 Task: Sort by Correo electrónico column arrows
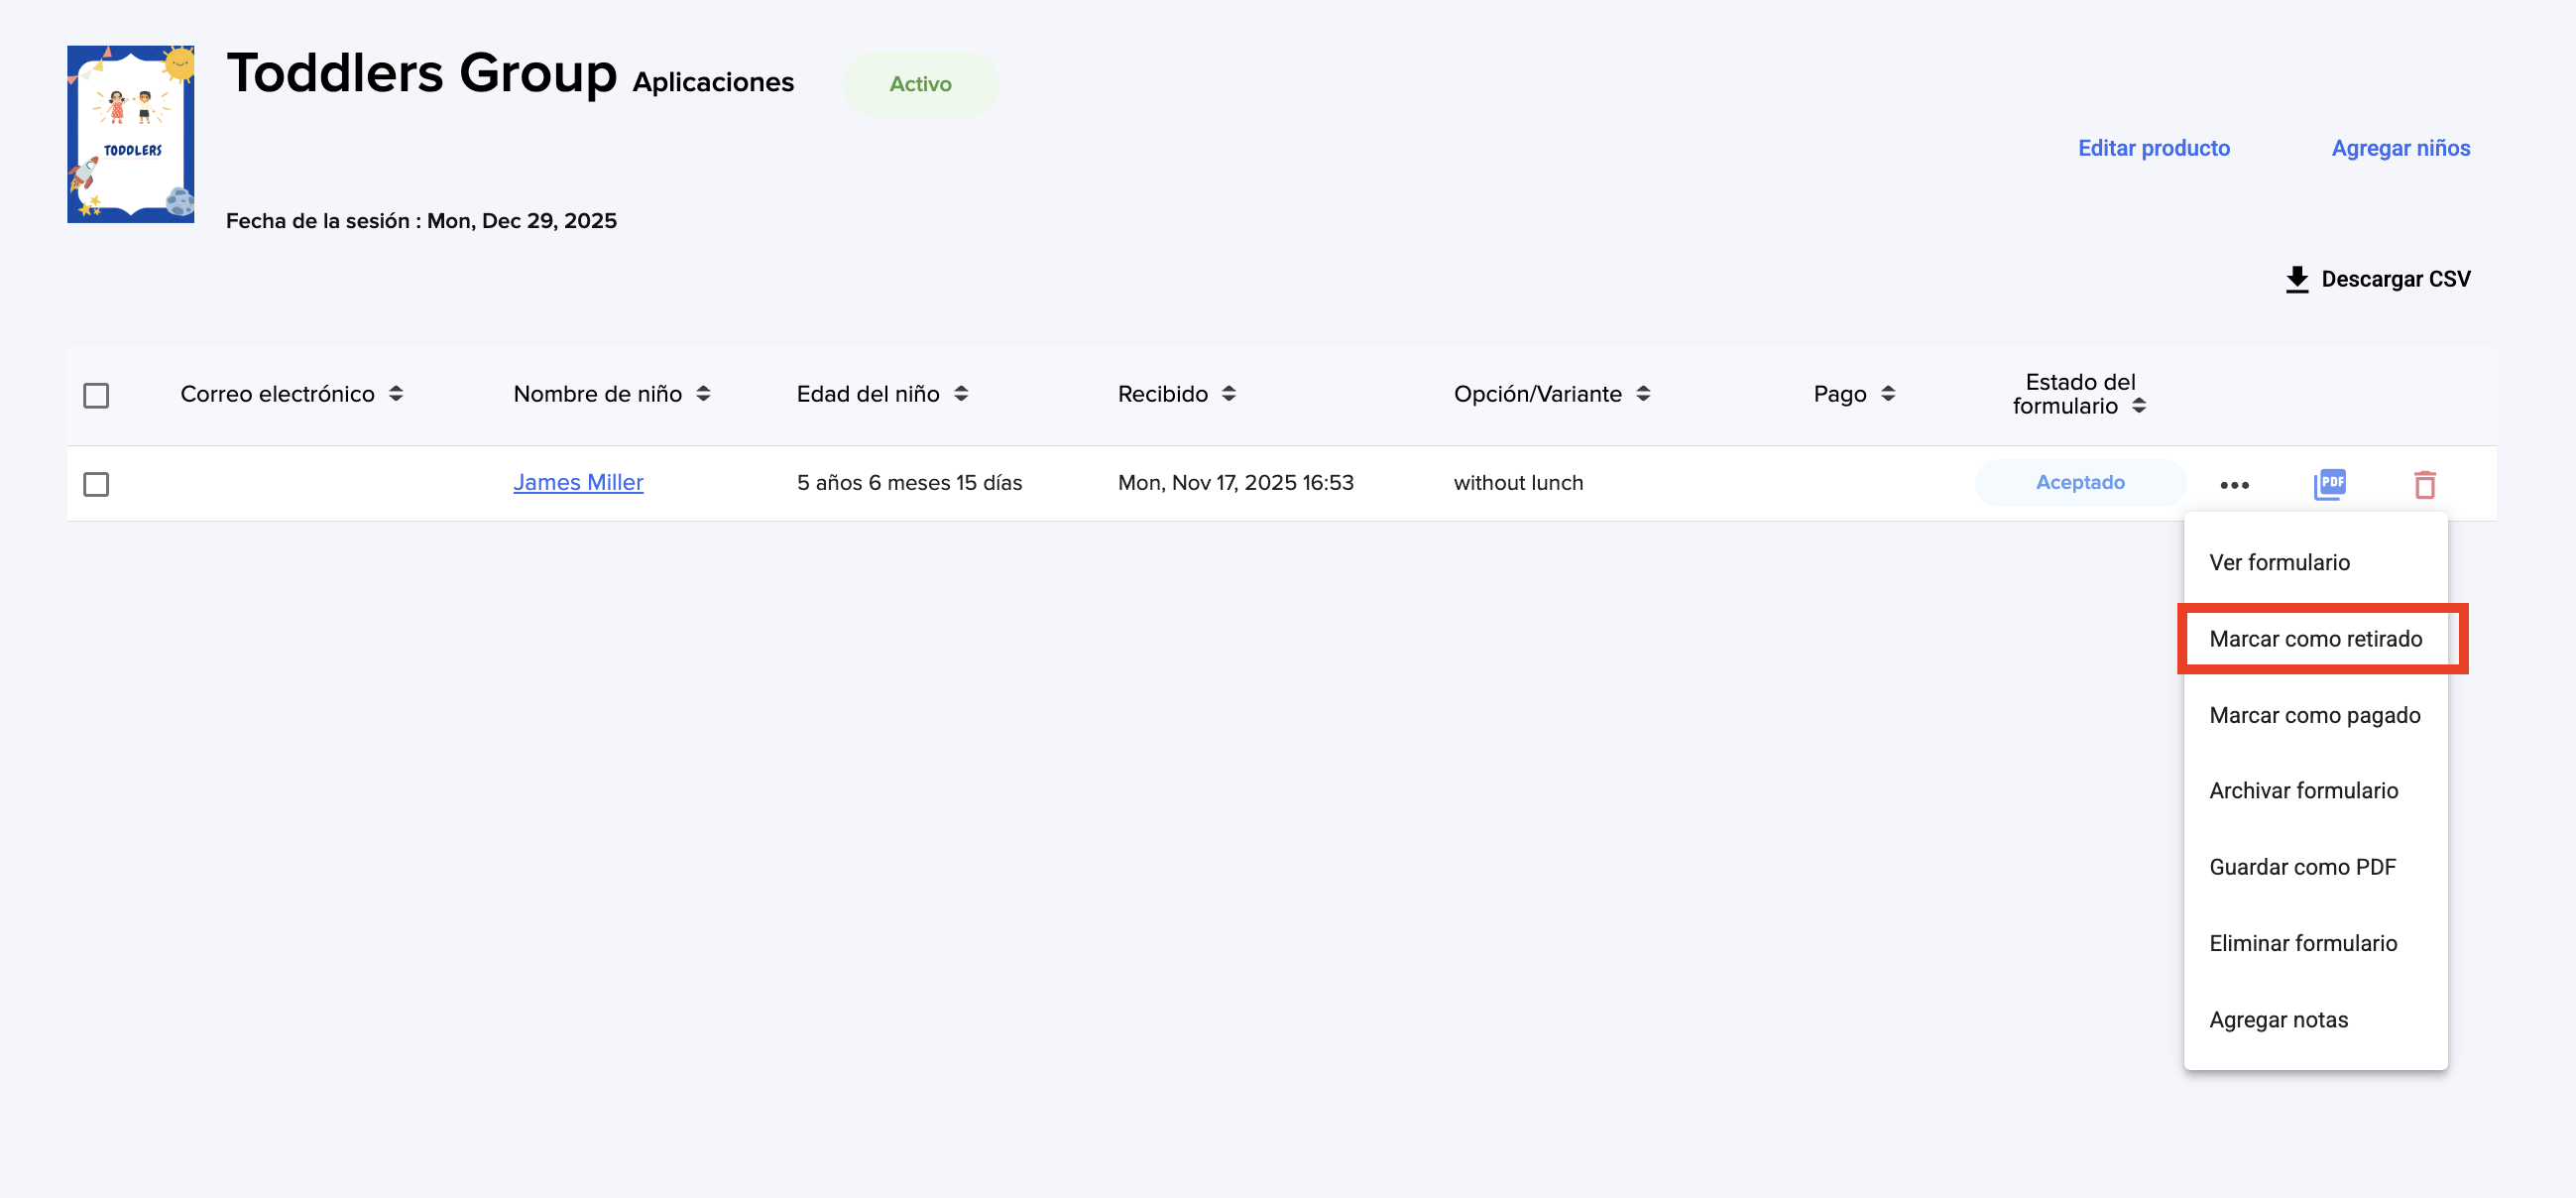click(396, 394)
